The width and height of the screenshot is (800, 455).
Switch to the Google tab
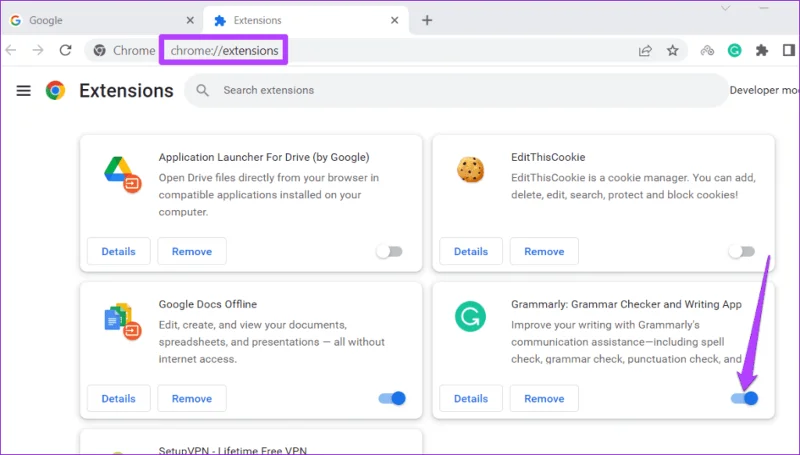[102, 20]
